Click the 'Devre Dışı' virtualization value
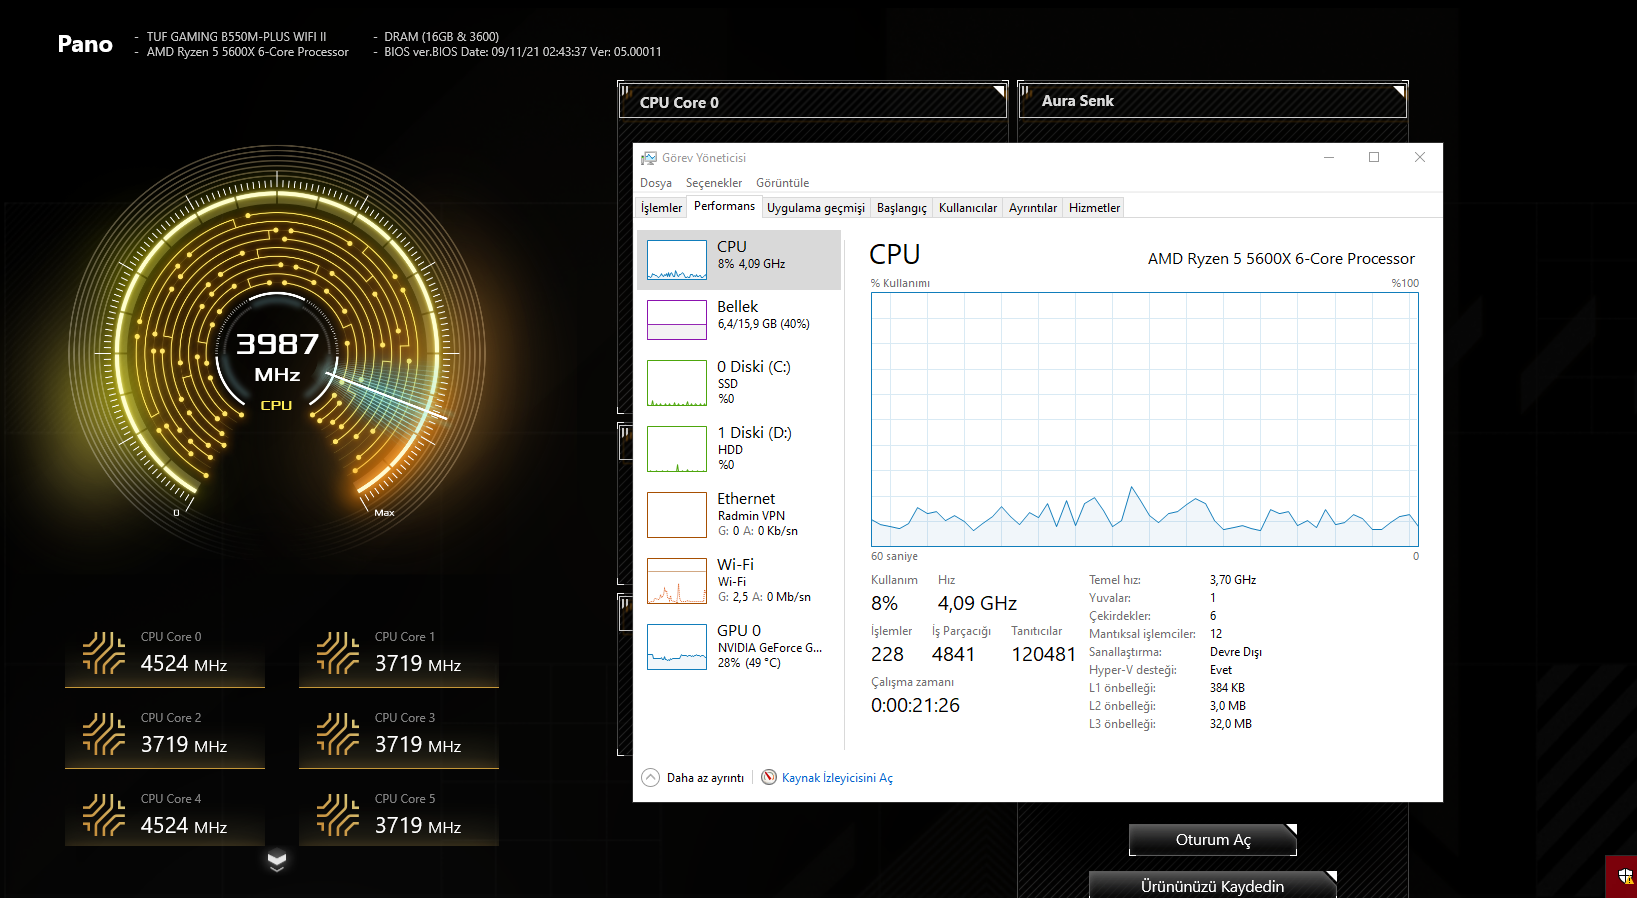 point(1236,652)
